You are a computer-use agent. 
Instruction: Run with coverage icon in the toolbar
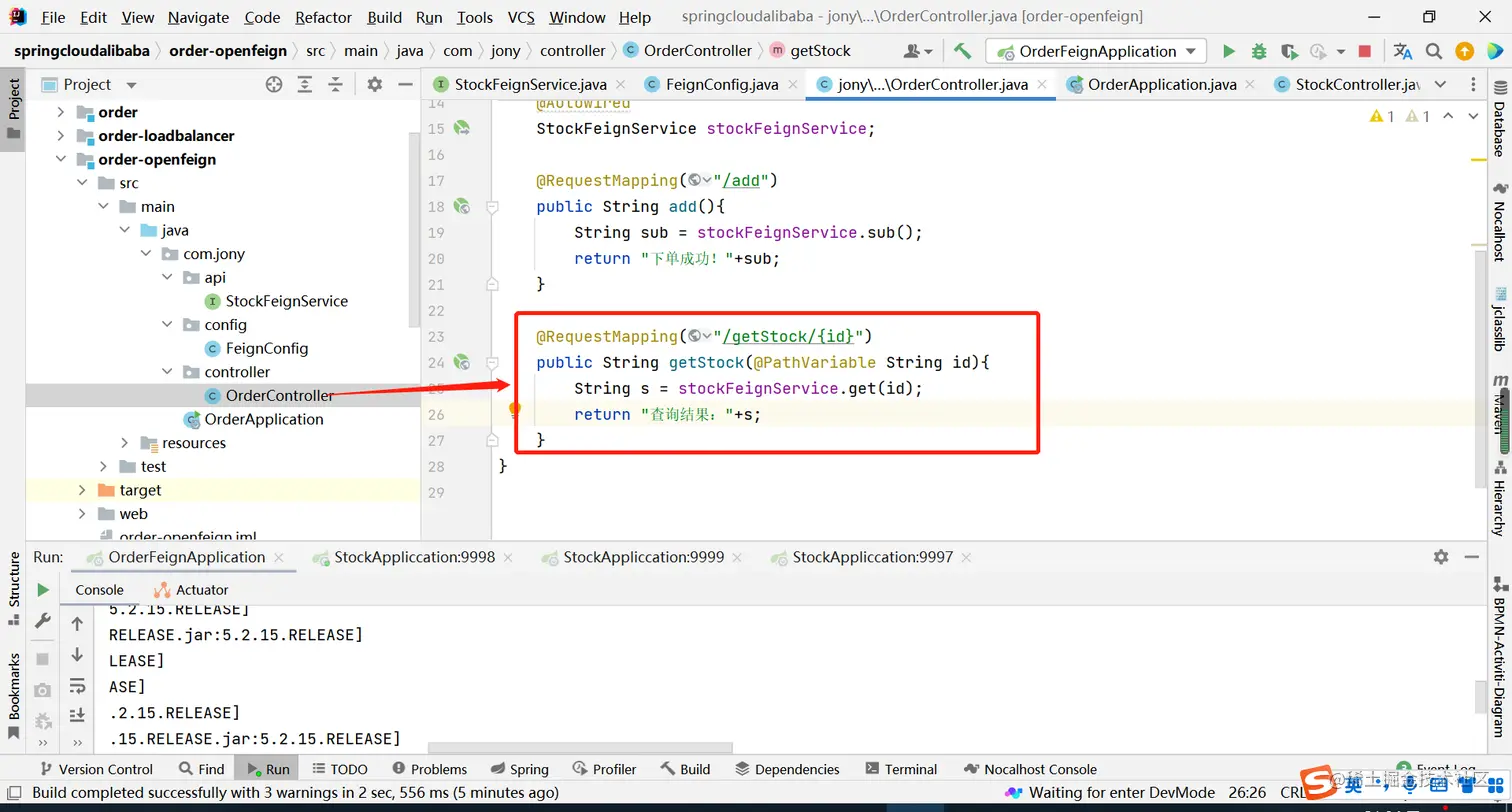point(1289,51)
